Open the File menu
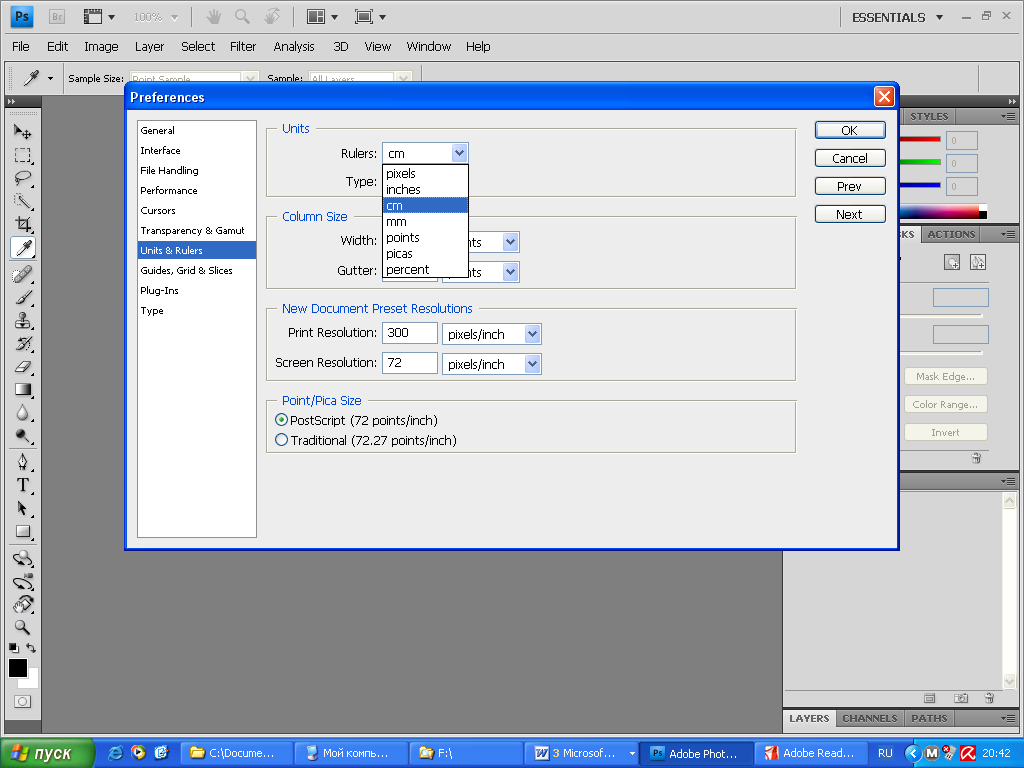 pos(21,46)
